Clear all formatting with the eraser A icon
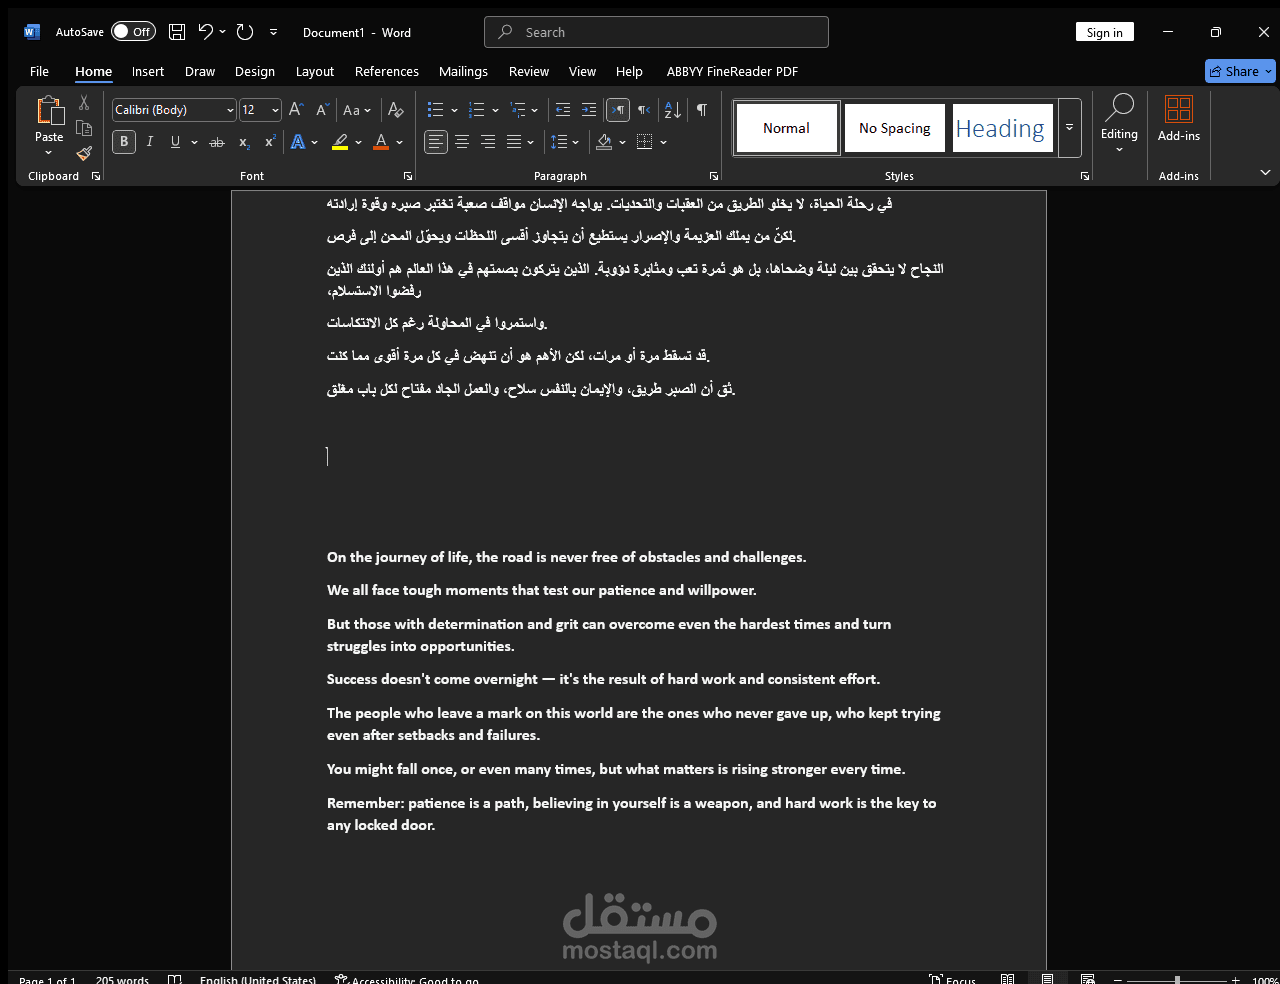This screenshot has width=1280, height=984. 396,110
